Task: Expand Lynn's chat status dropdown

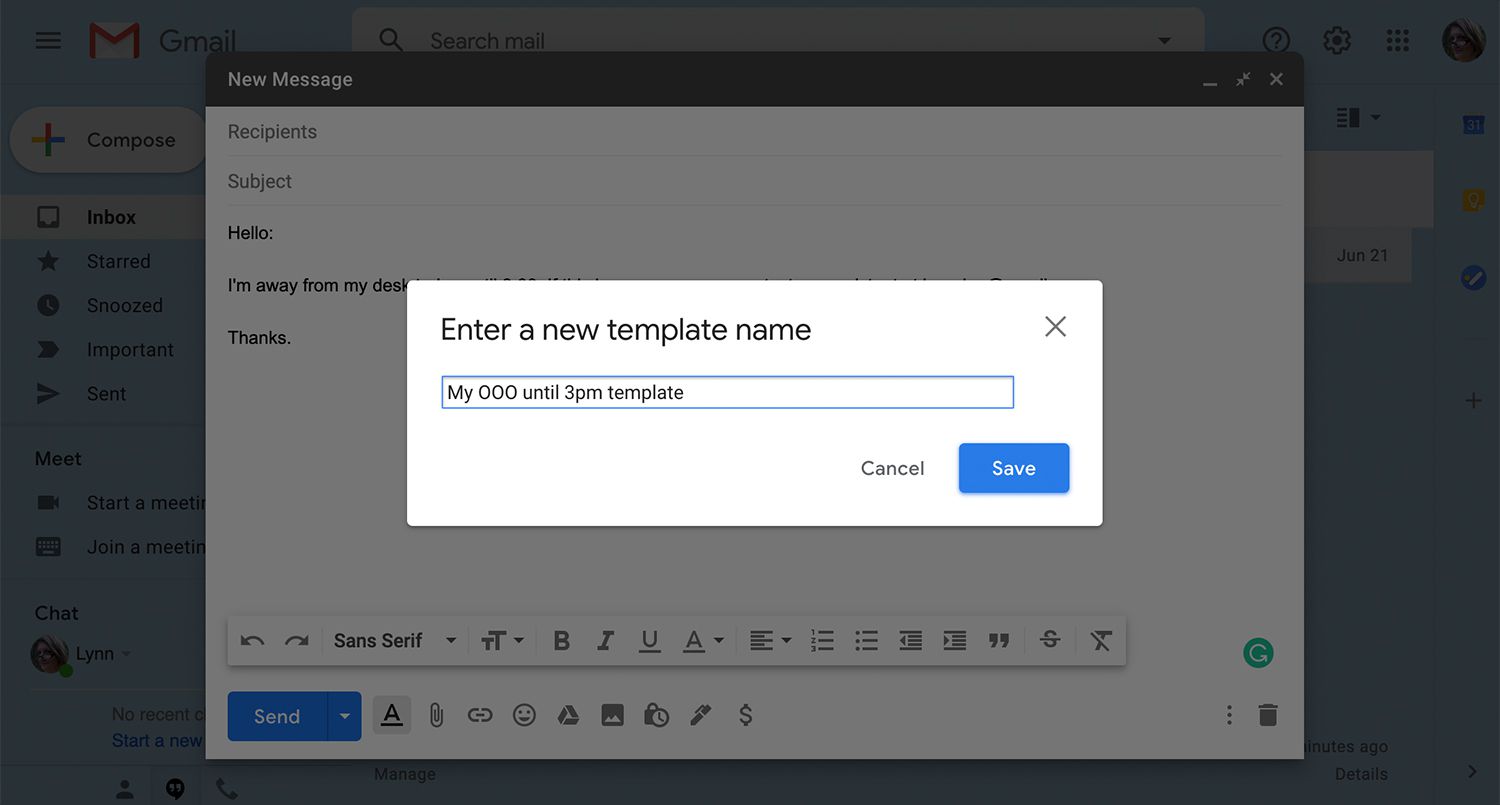Action: [127, 654]
